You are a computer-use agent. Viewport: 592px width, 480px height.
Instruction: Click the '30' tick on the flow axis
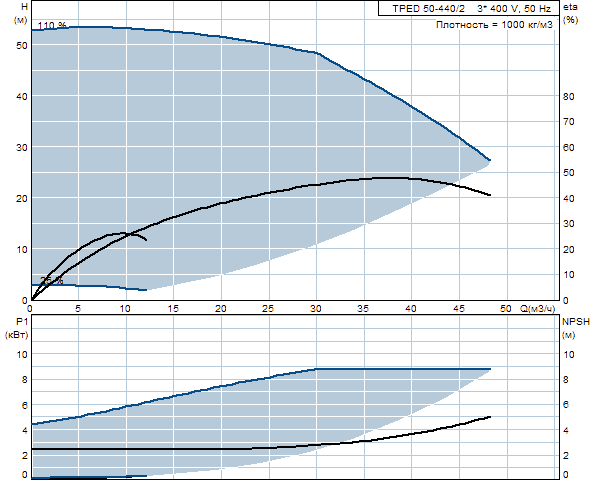[x=316, y=309]
